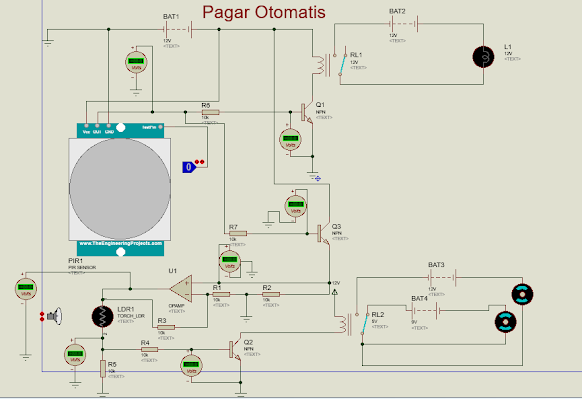Select resistor R3 body

[166, 327]
